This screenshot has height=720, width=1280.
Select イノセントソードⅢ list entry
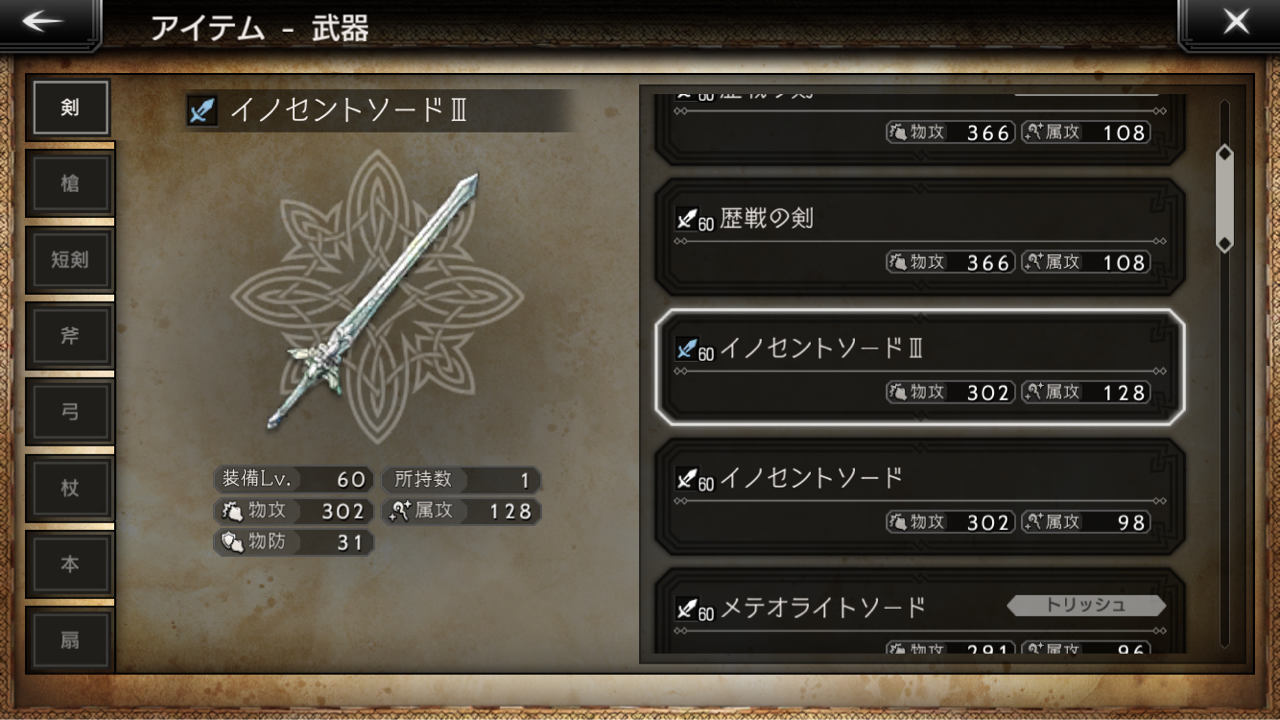(x=920, y=367)
